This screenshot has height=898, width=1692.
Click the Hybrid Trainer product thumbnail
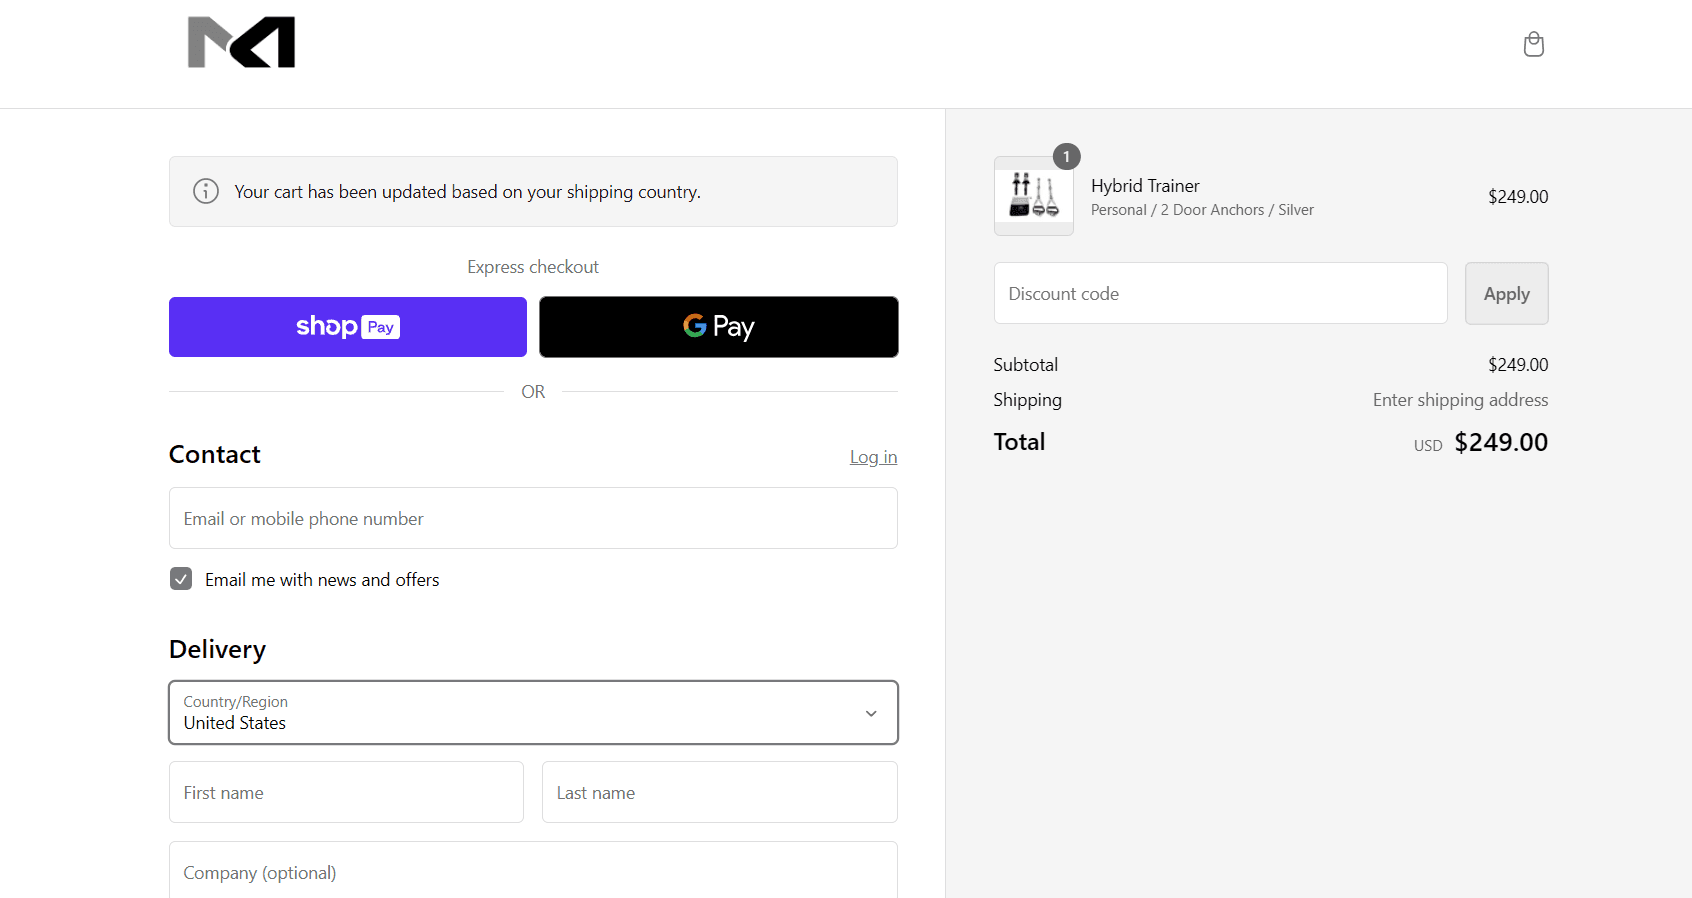(1034, 196)
